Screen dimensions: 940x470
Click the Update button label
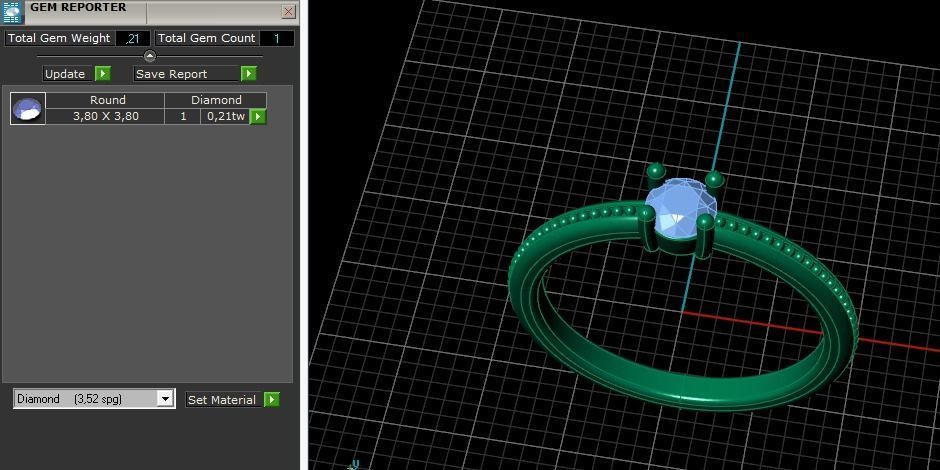pyautogui.click(x=67, y=74)
